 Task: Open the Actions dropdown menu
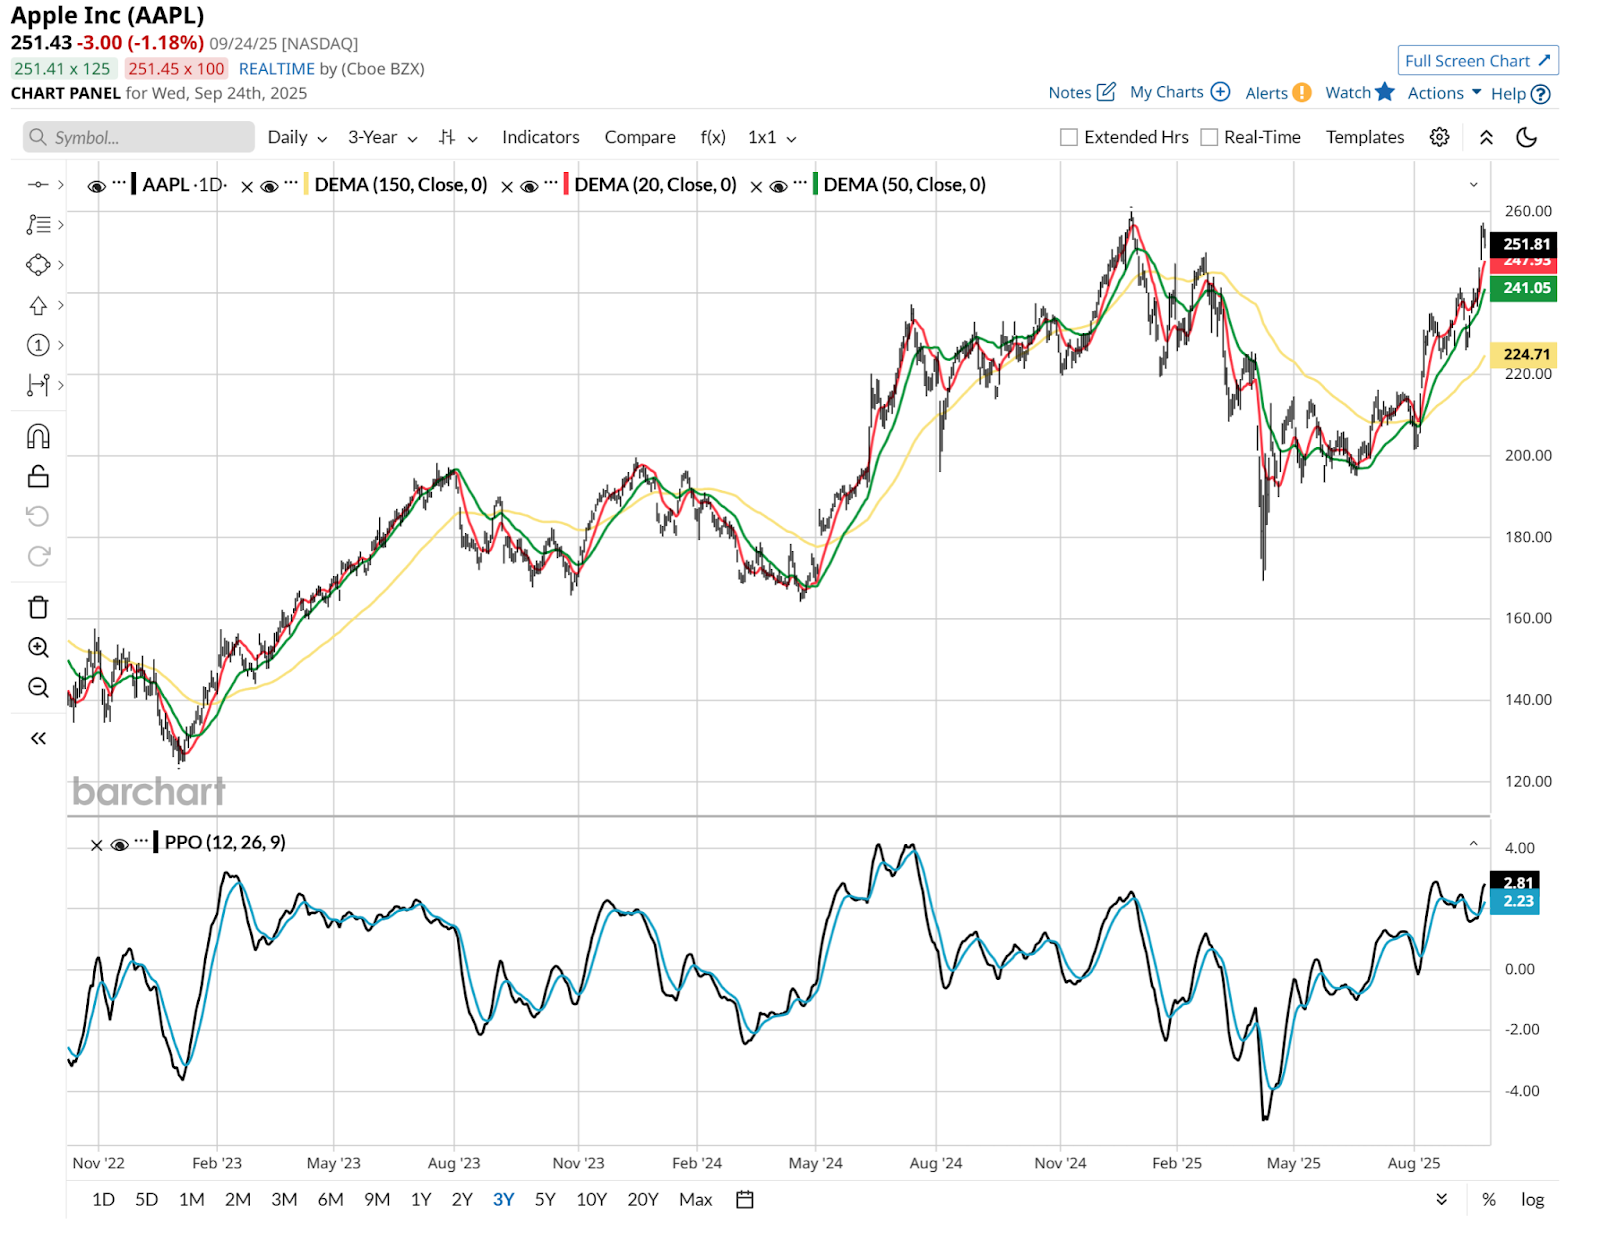[1444, 93]
